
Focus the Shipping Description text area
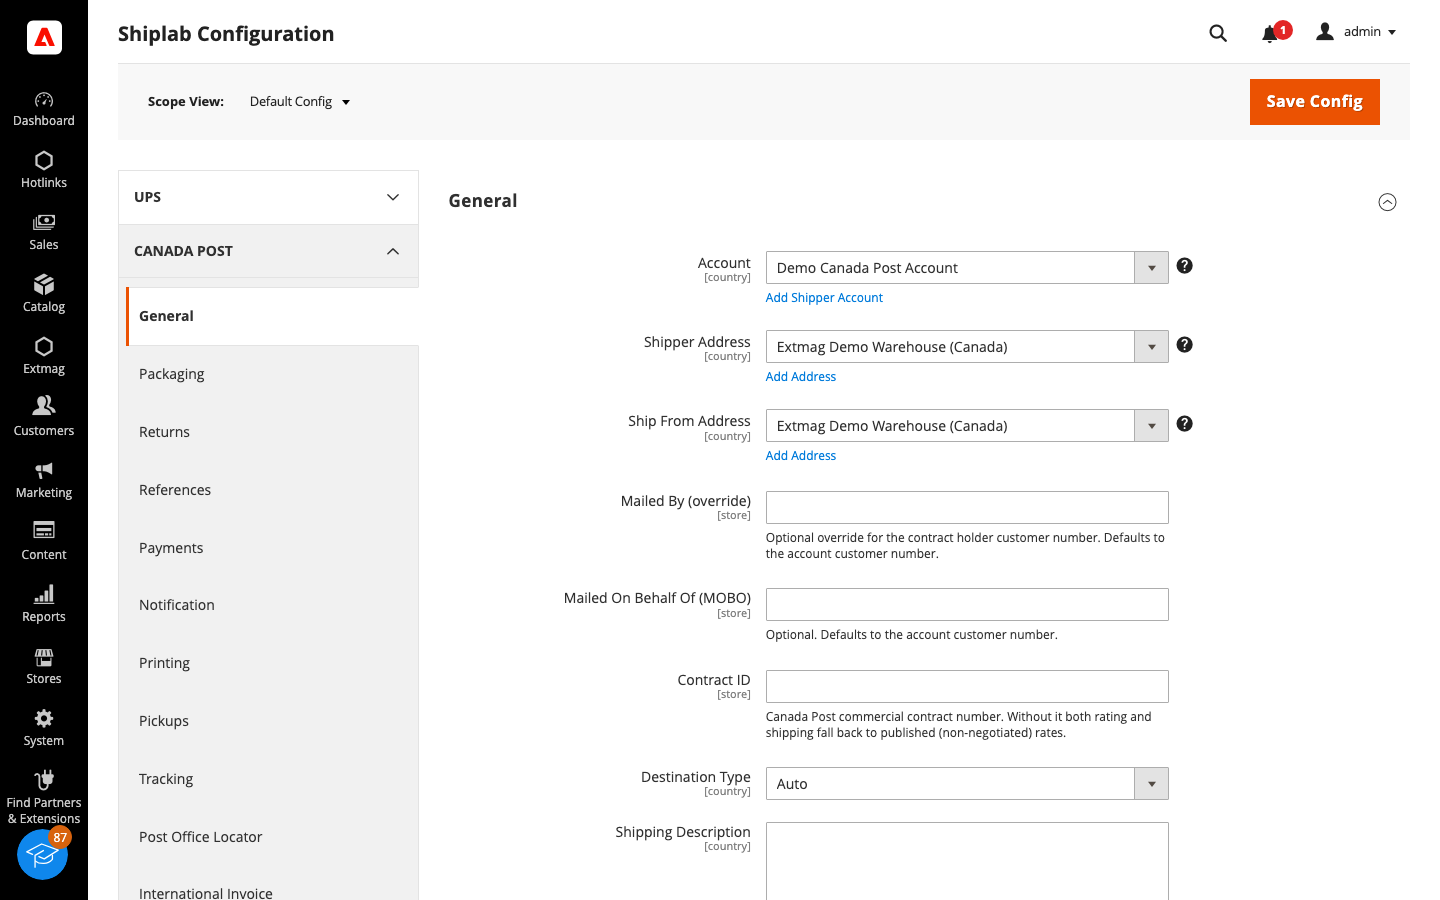click(x=967, y=861)
